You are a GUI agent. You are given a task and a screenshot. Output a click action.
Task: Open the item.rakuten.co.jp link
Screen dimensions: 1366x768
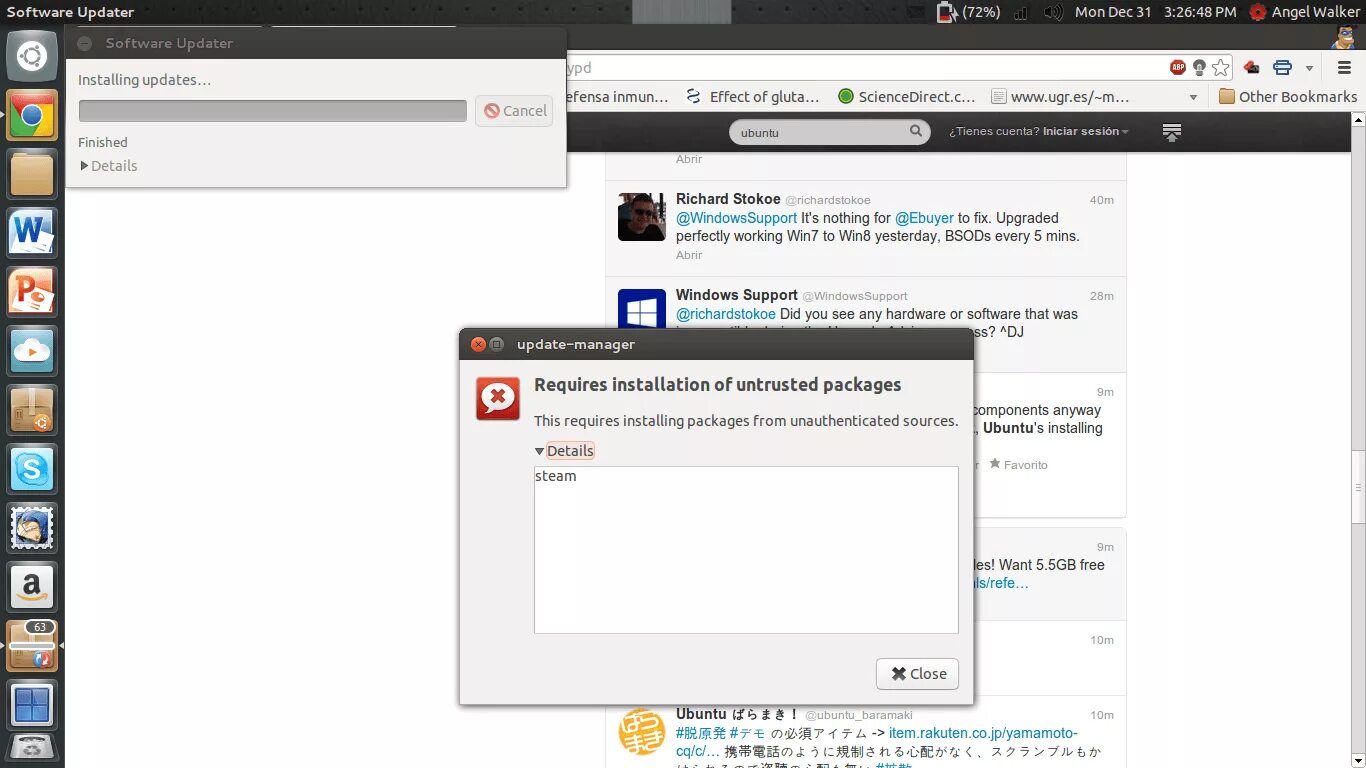point(983,733)
